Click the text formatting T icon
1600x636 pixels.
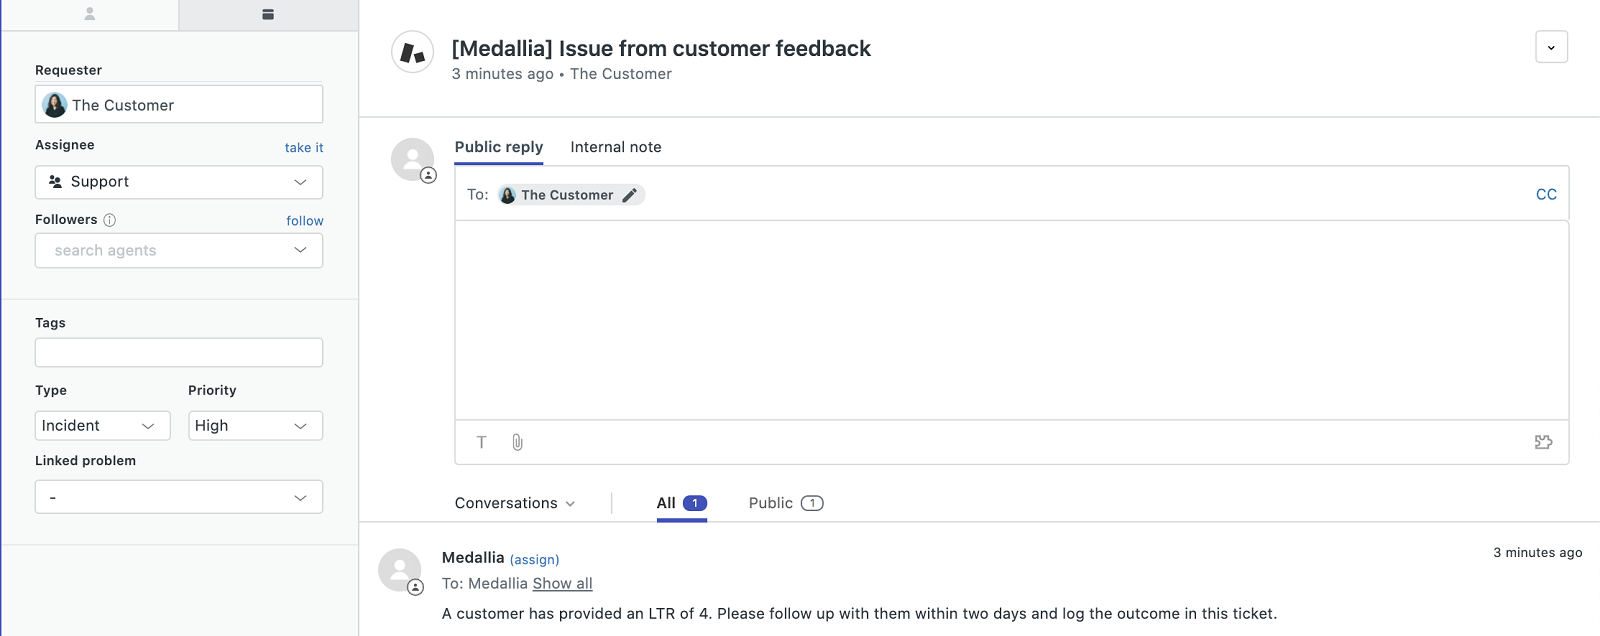coord(481,442)
